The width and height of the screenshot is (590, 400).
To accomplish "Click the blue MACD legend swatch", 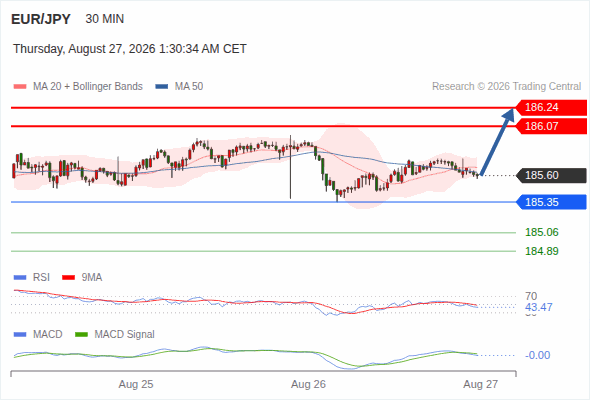I will click(x=20, y=335).
